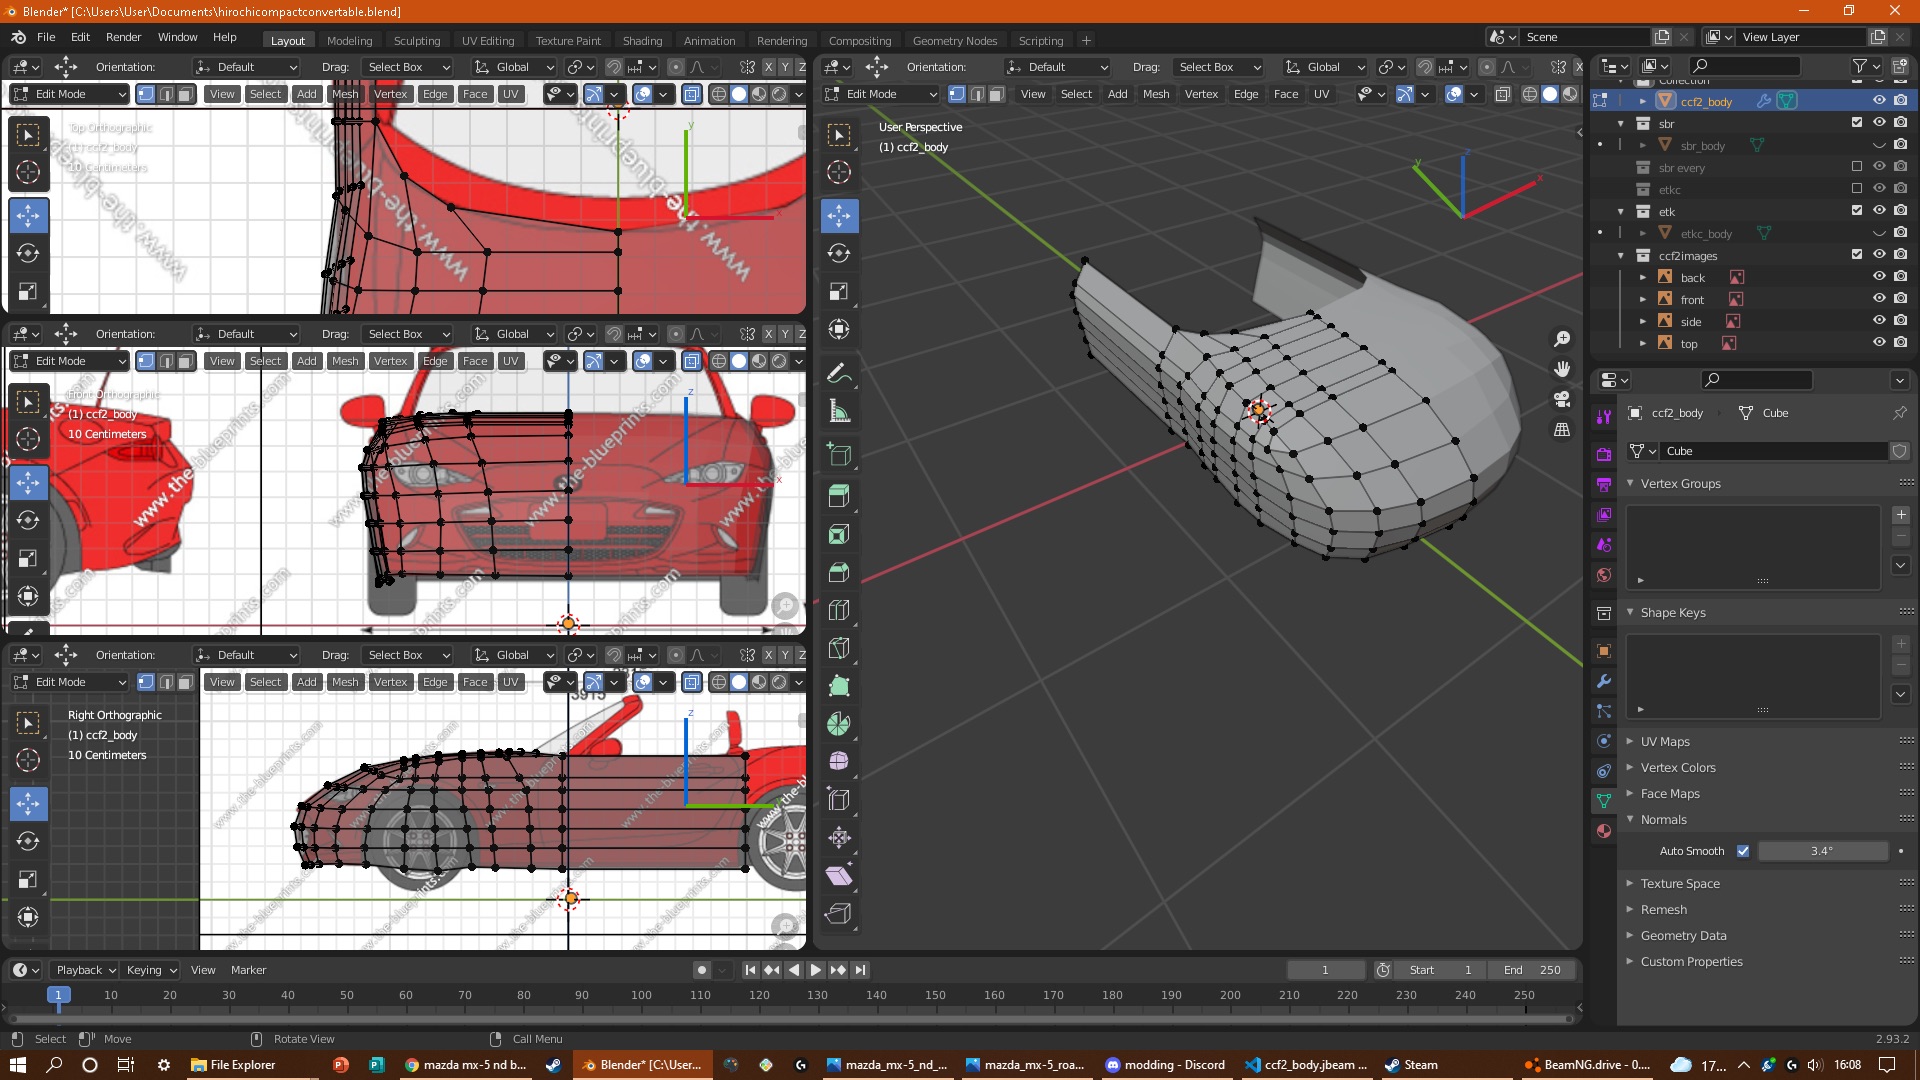1920x1080 pixels.
Task: Click the Auto Smooth angle 3.4° slider
Action: pos(1822,851)
